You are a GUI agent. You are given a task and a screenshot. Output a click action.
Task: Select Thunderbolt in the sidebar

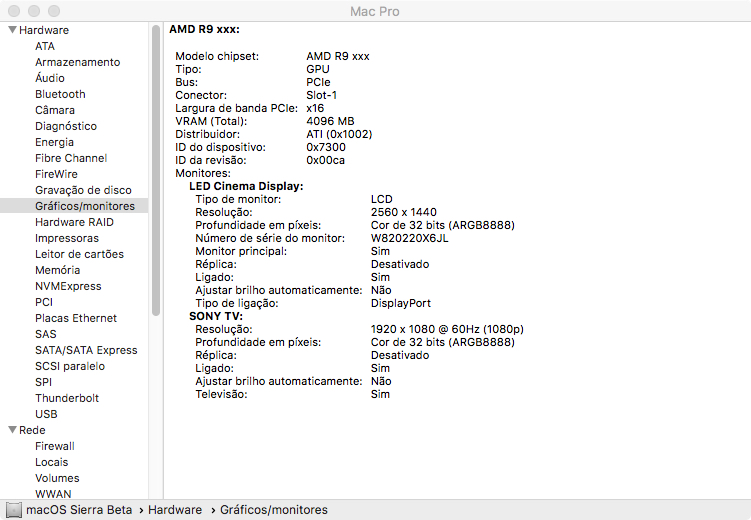(x=67, y=398)
